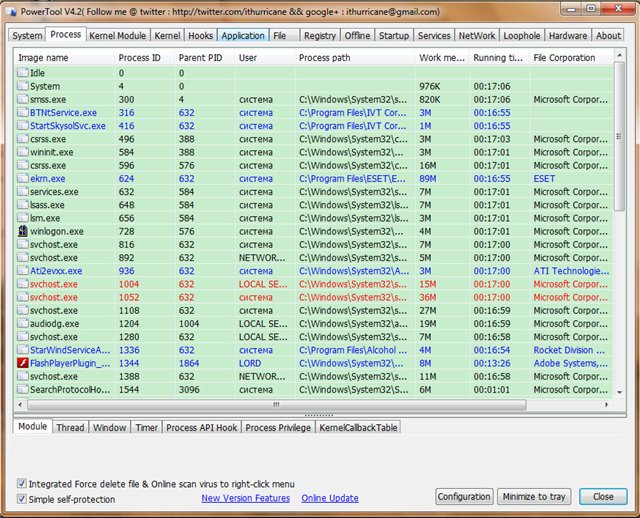This screenshot has height=518, width=640.
Task: Sort by the Image name column header
Action: [x=64, y=58]
